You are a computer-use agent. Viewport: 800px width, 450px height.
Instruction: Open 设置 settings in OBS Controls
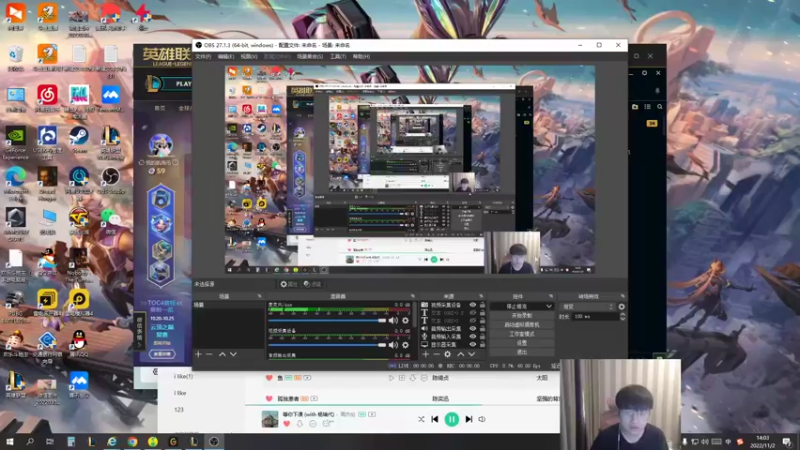(x=521, y=343)
